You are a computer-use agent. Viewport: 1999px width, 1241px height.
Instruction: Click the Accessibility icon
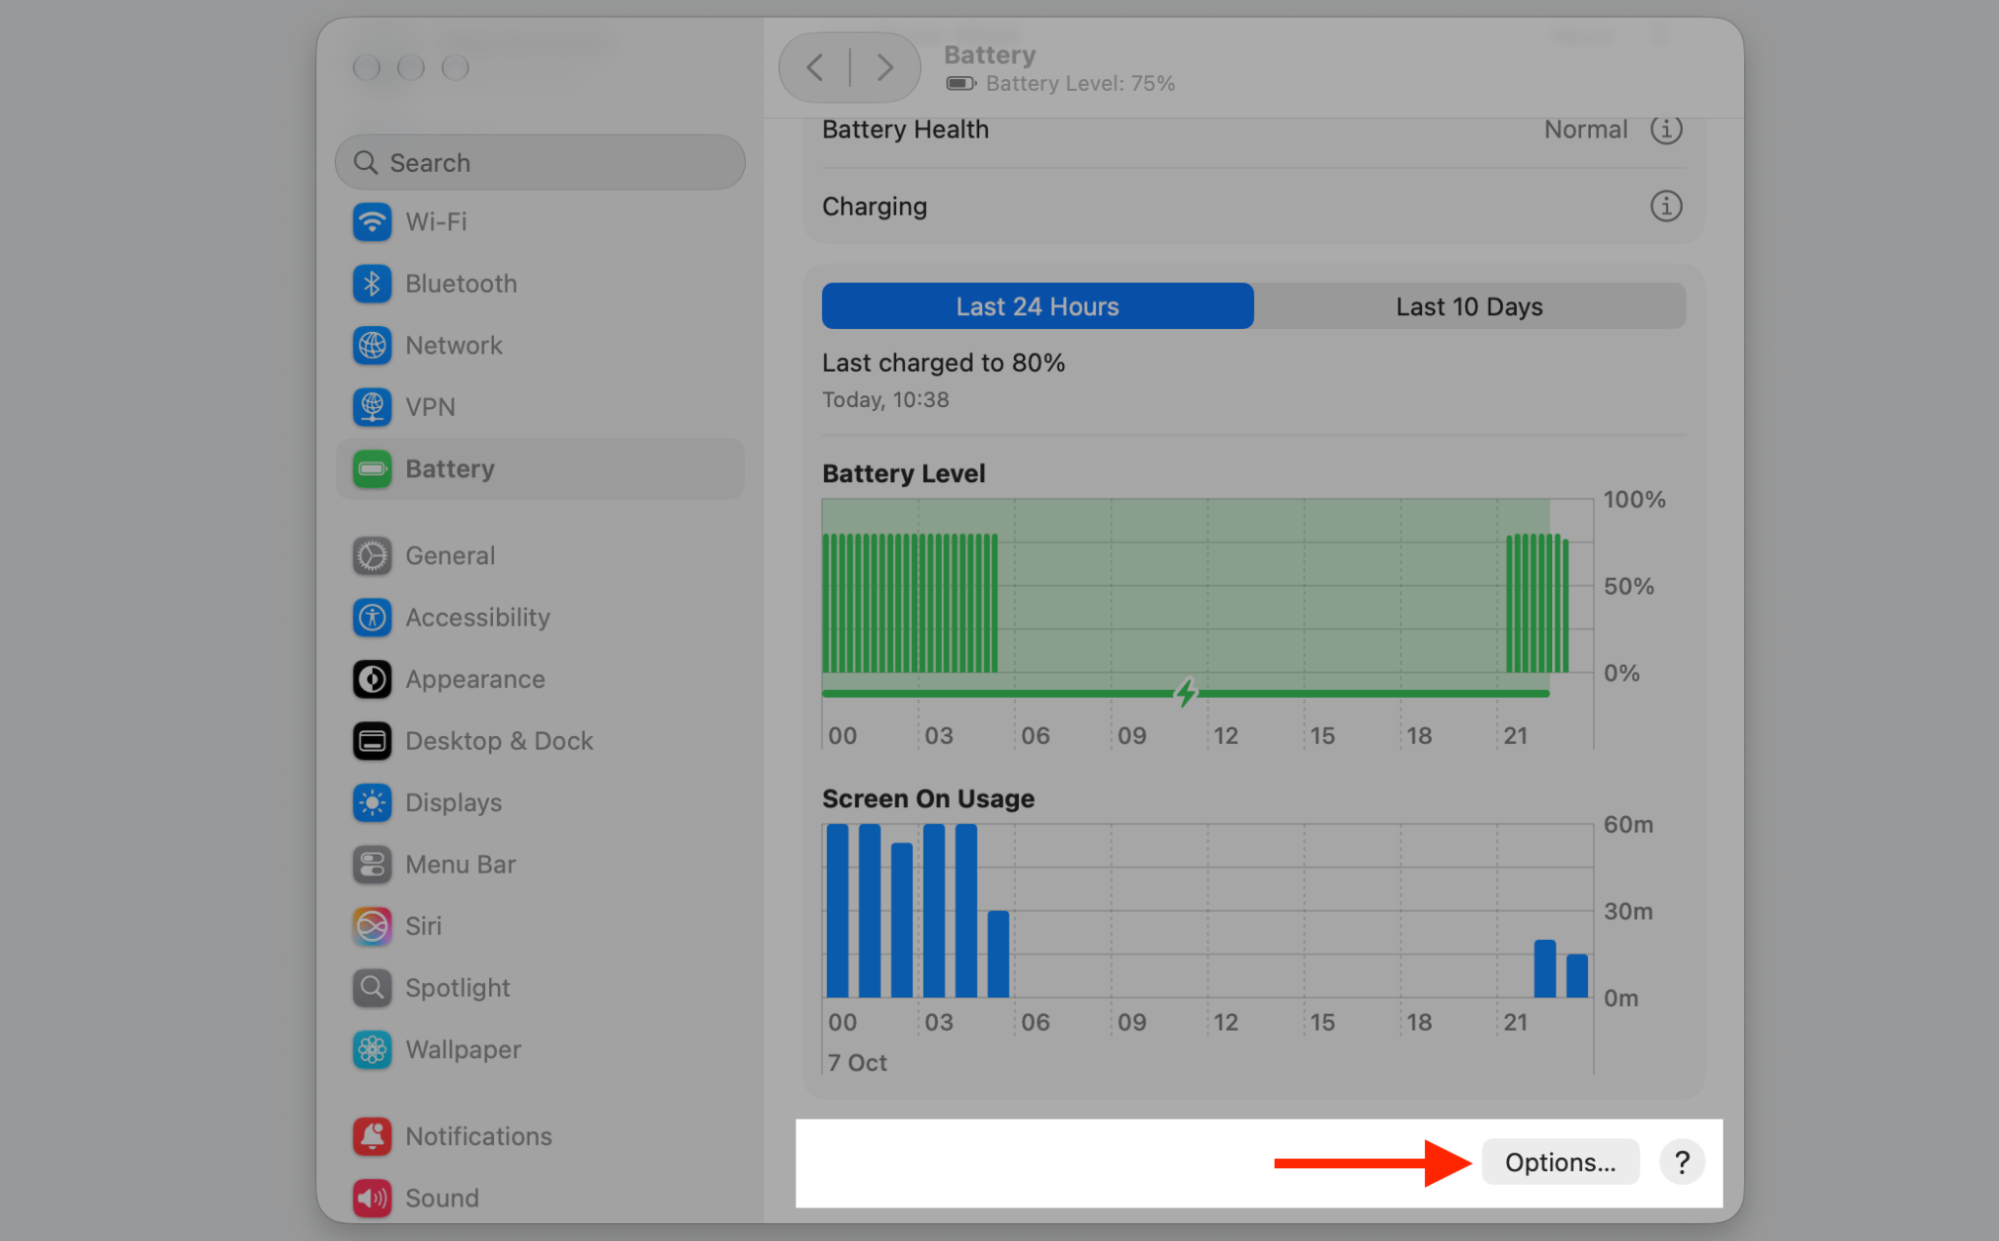point(372,618)
